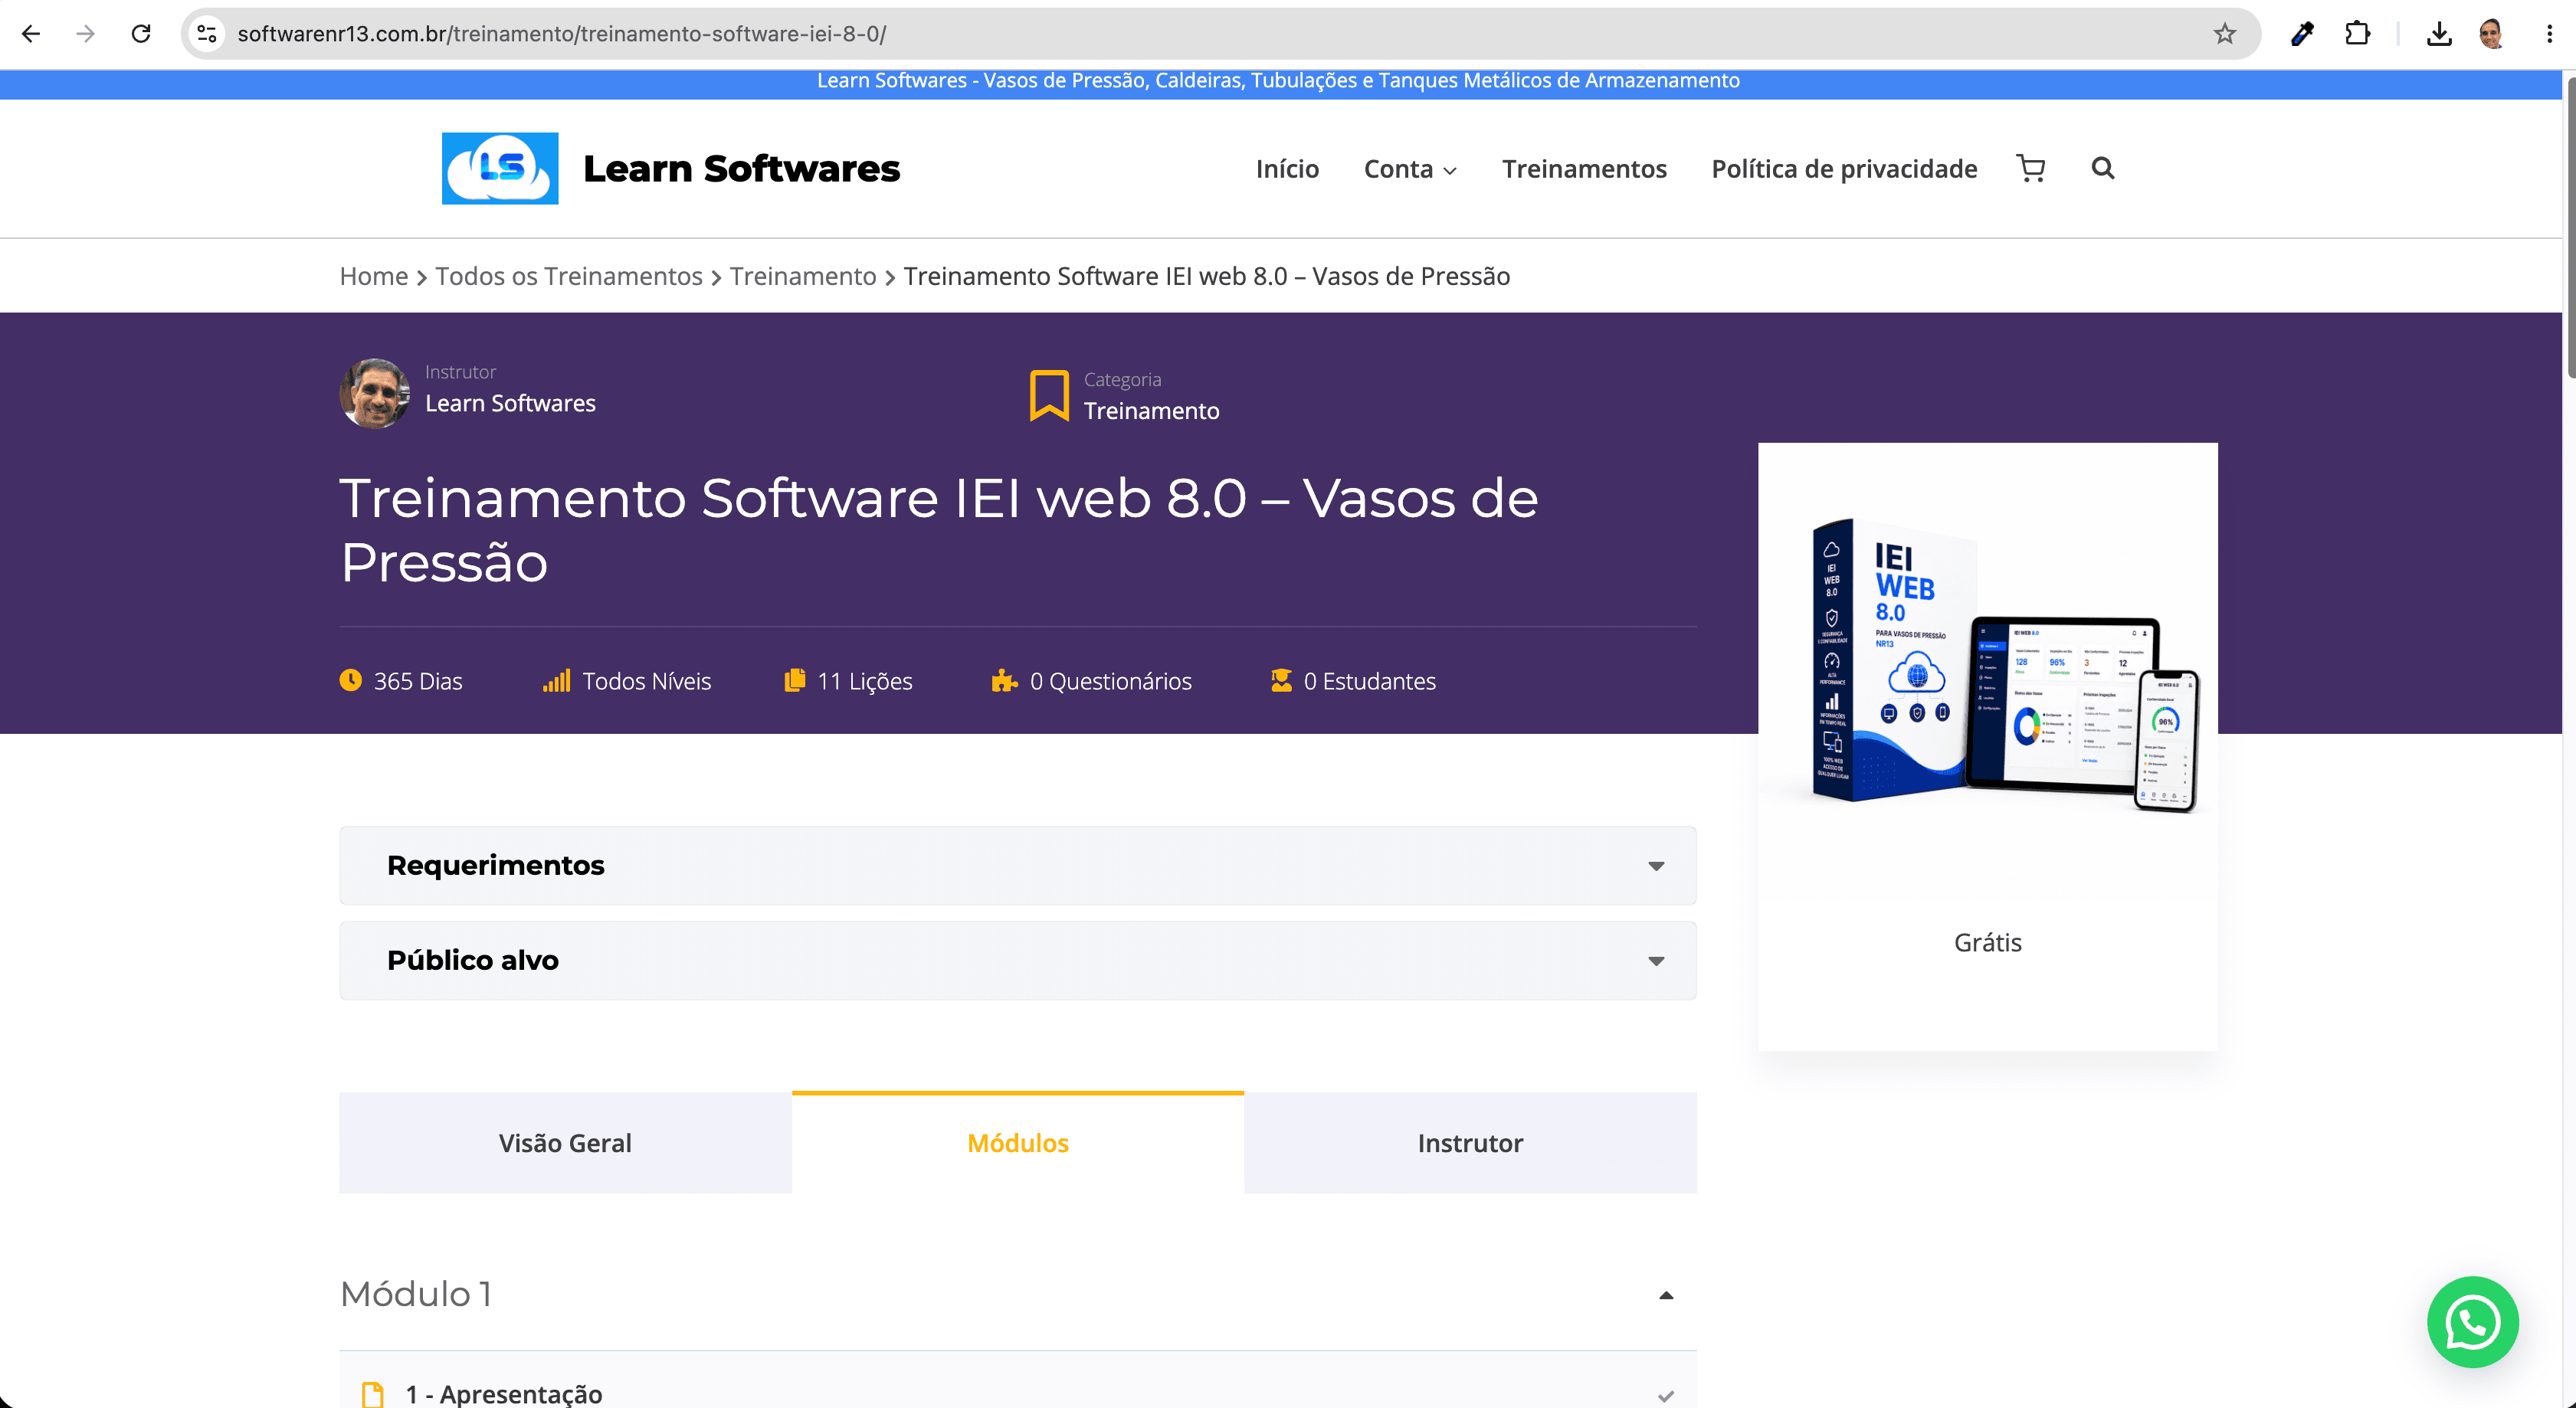
Task: Click the blue top banner text
Action: pos(1278,80)
